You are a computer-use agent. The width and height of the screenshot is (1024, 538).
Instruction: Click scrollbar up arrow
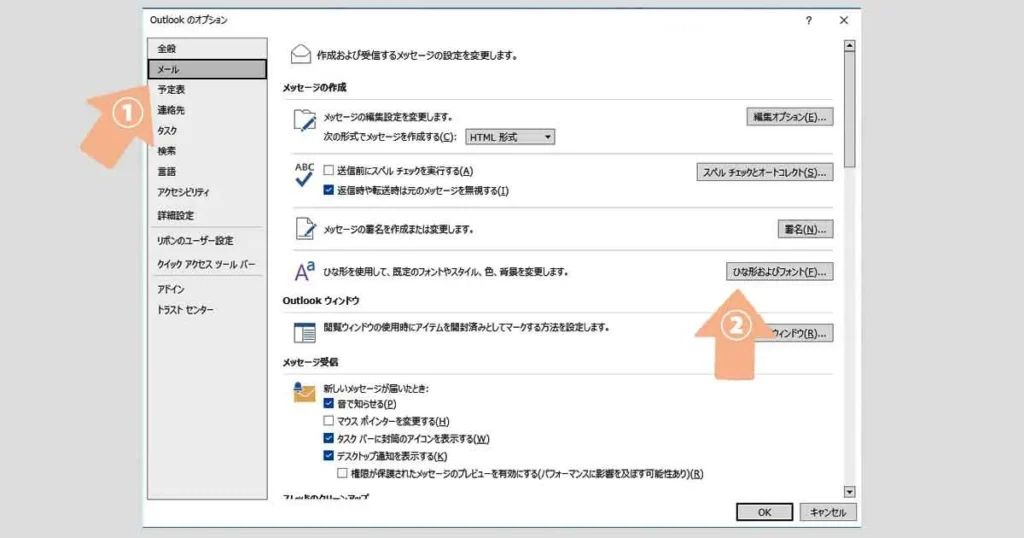pos(849,46)
